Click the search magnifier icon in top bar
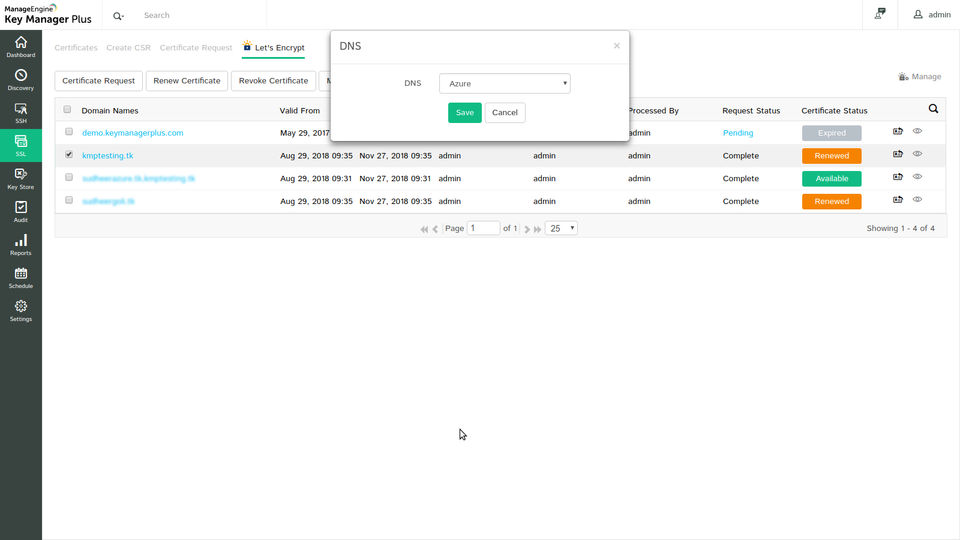Viewport: 960px width, 540px height. pos(118,15)
